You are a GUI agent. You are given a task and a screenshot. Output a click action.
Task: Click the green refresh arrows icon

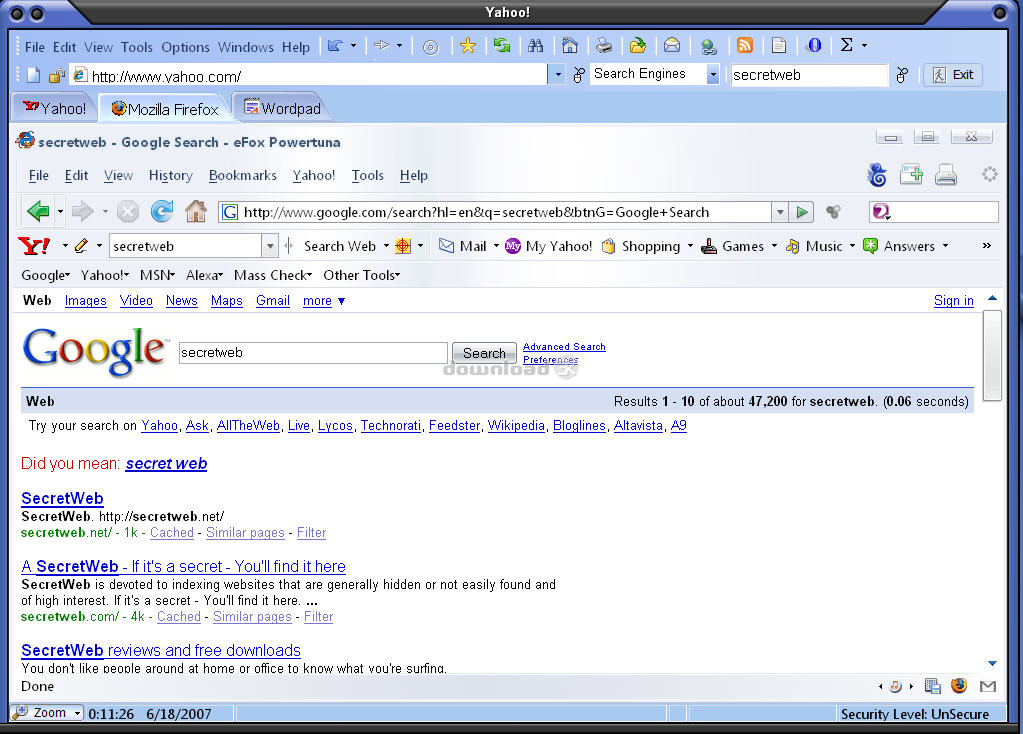(x=502, y=46)
